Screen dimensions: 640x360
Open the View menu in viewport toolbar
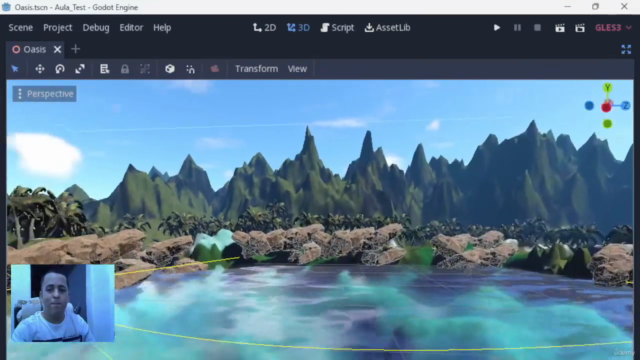pyautogui.click(x=297, y=69)
